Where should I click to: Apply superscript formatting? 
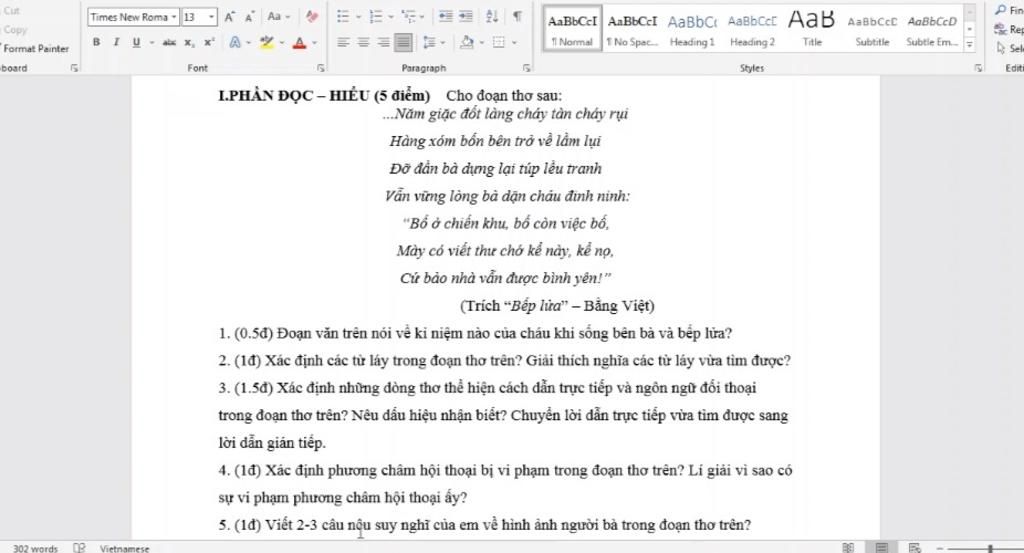[x=209, y=42]
